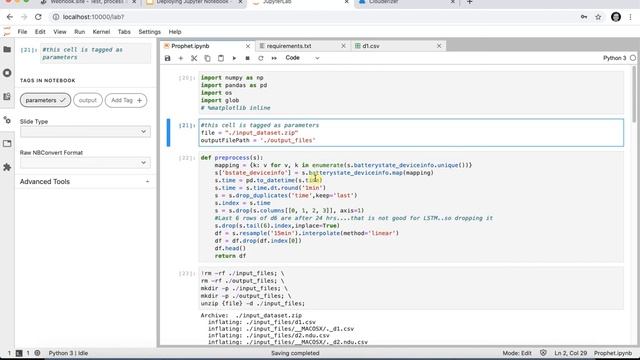The image size is (640, 360).
Task: Paste cell from clipboard
Action: tap(221, 58)
